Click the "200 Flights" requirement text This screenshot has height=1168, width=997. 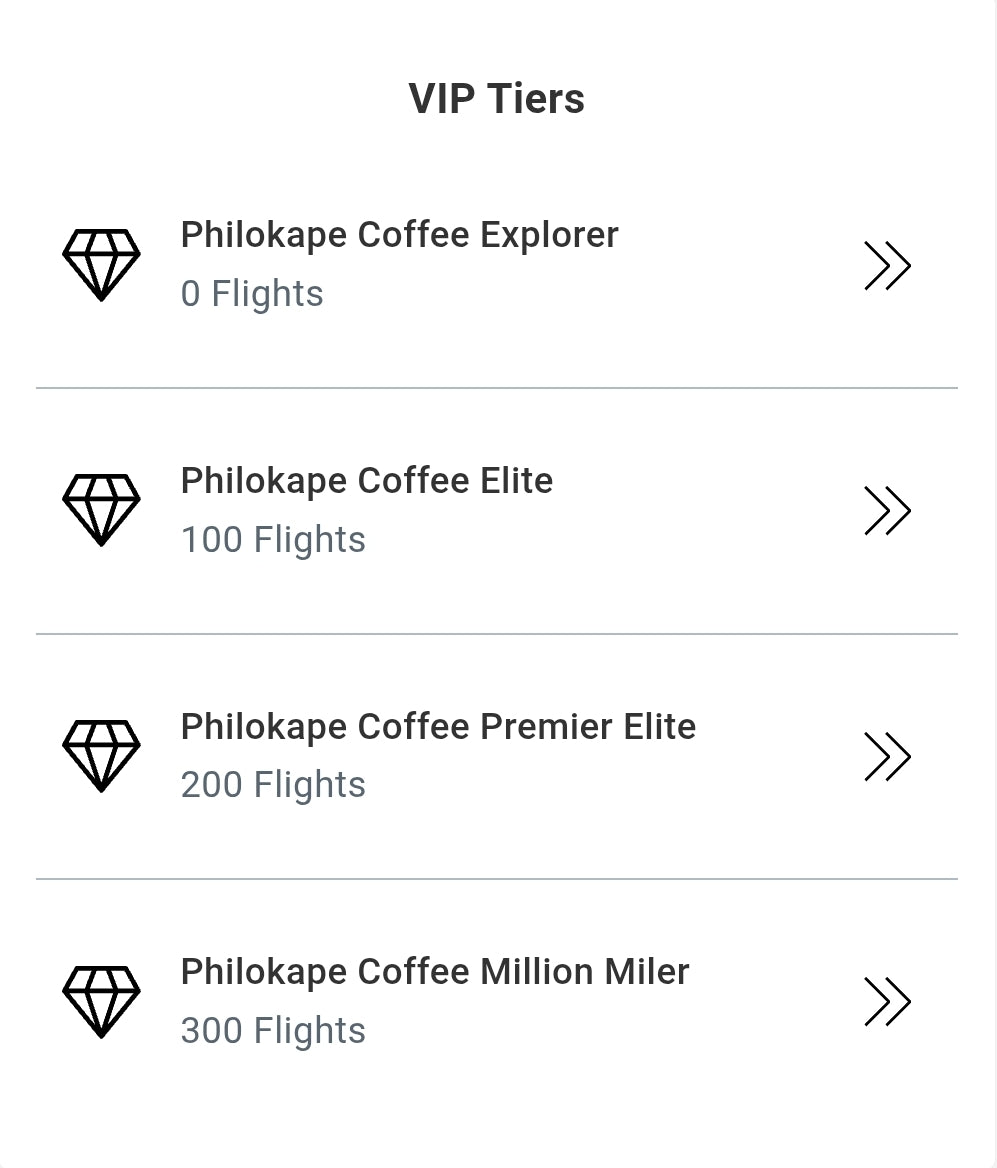coord(273,785)
